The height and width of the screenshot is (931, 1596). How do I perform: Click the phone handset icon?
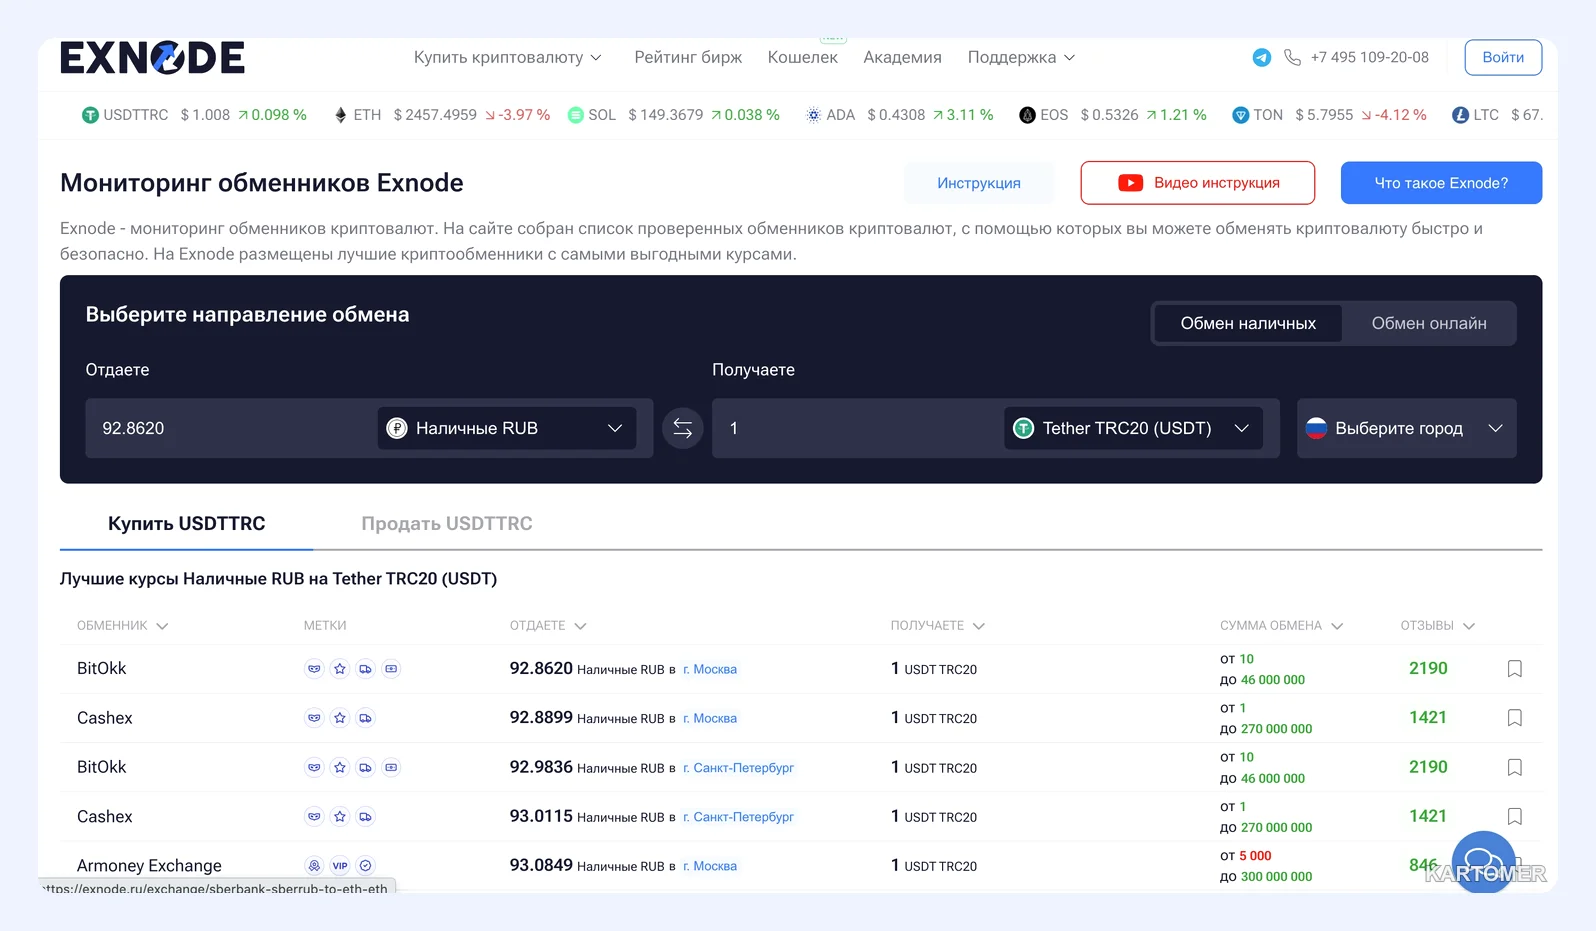(1292, 58)
